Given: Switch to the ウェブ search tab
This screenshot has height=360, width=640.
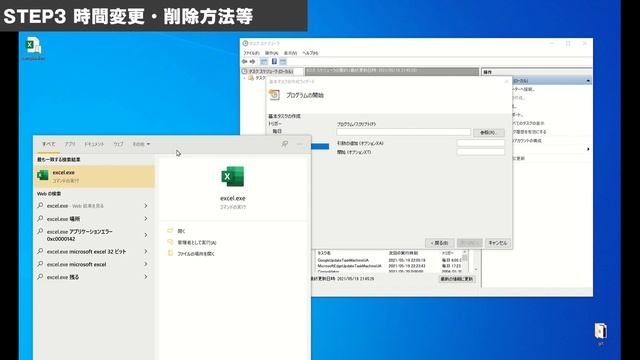Looking at the screenshot, I should 118,144.
